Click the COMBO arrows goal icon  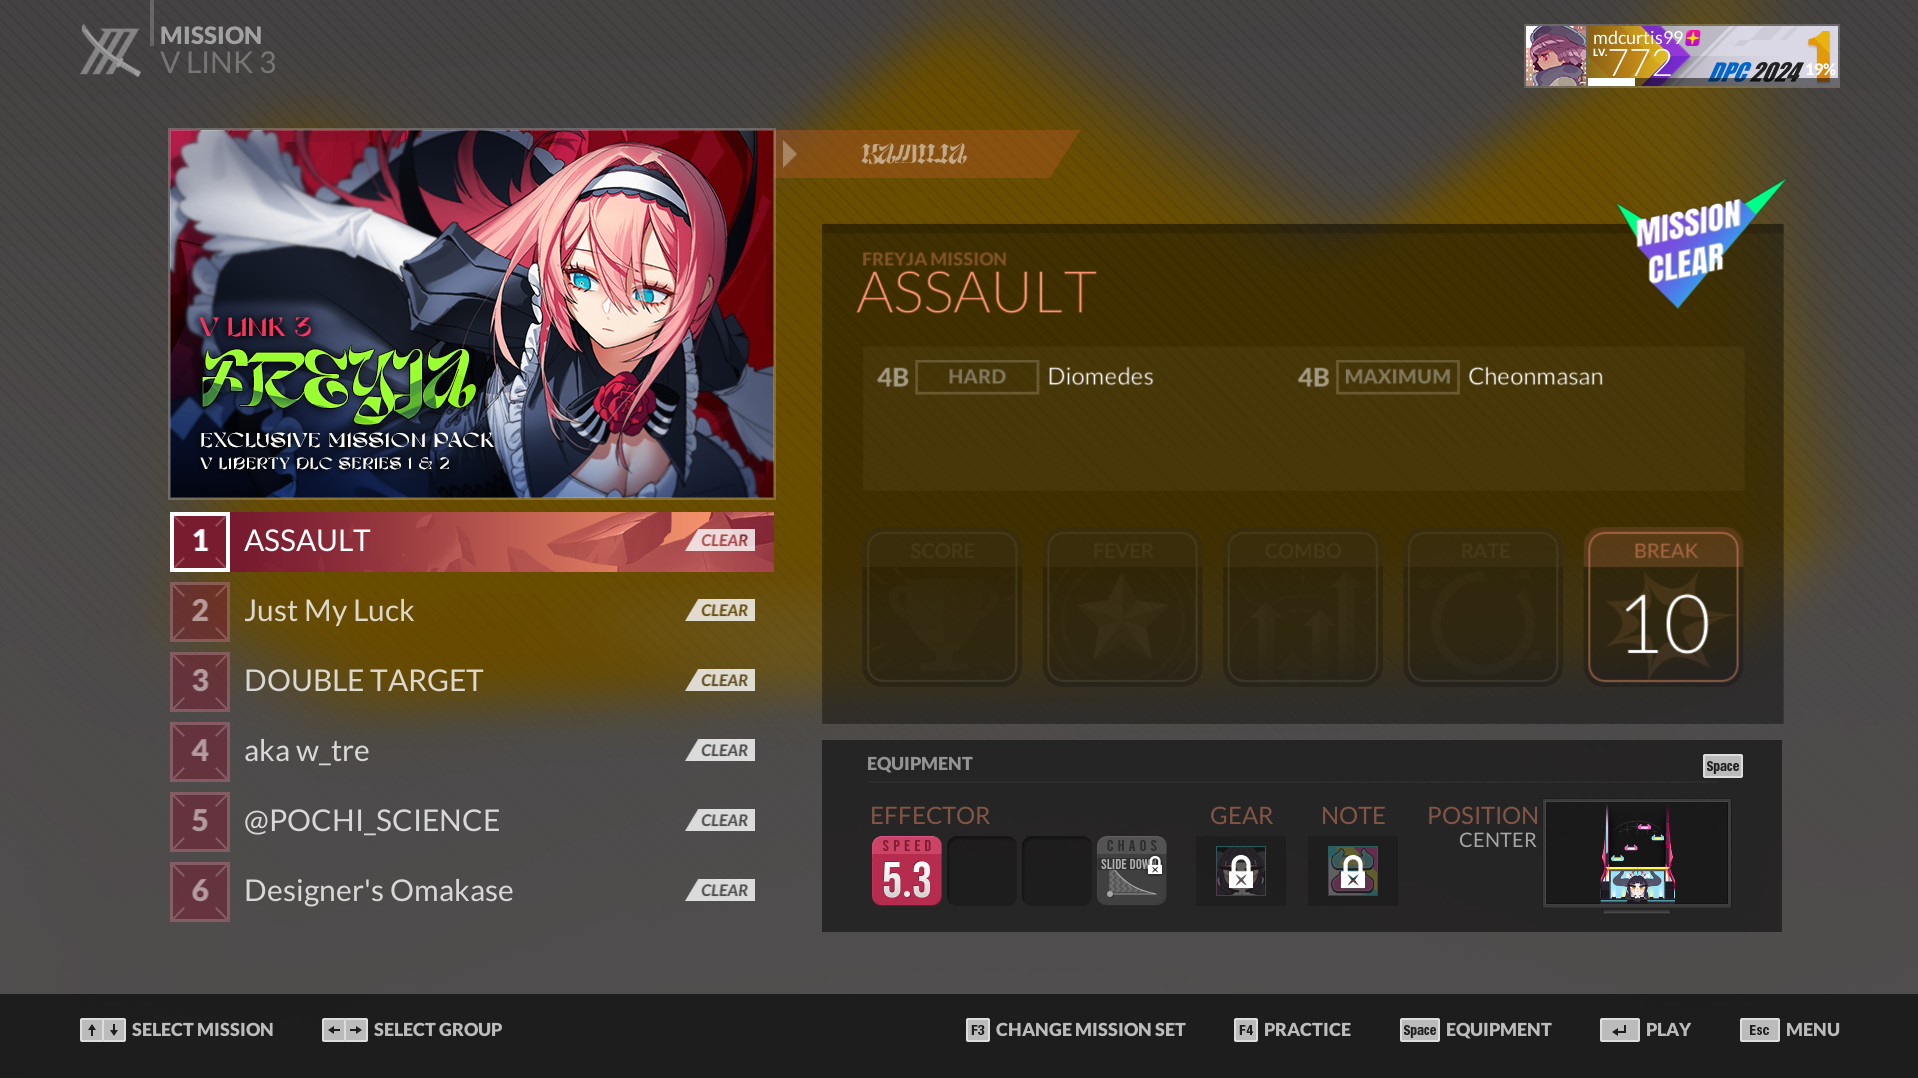pos(1303,607)
